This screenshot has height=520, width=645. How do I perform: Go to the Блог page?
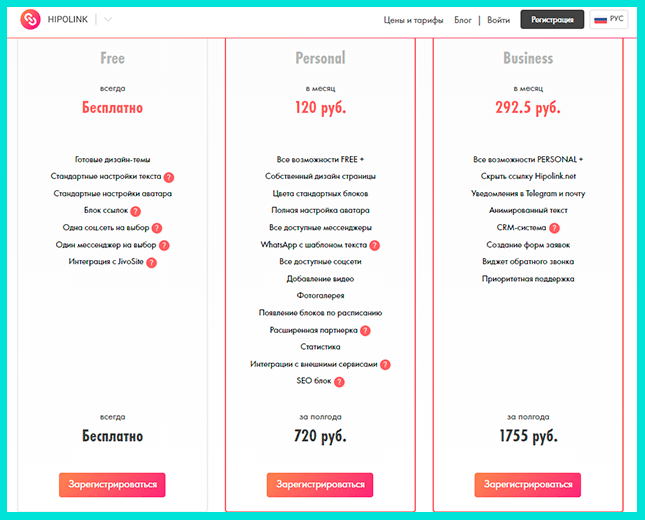tap(463, 20)
